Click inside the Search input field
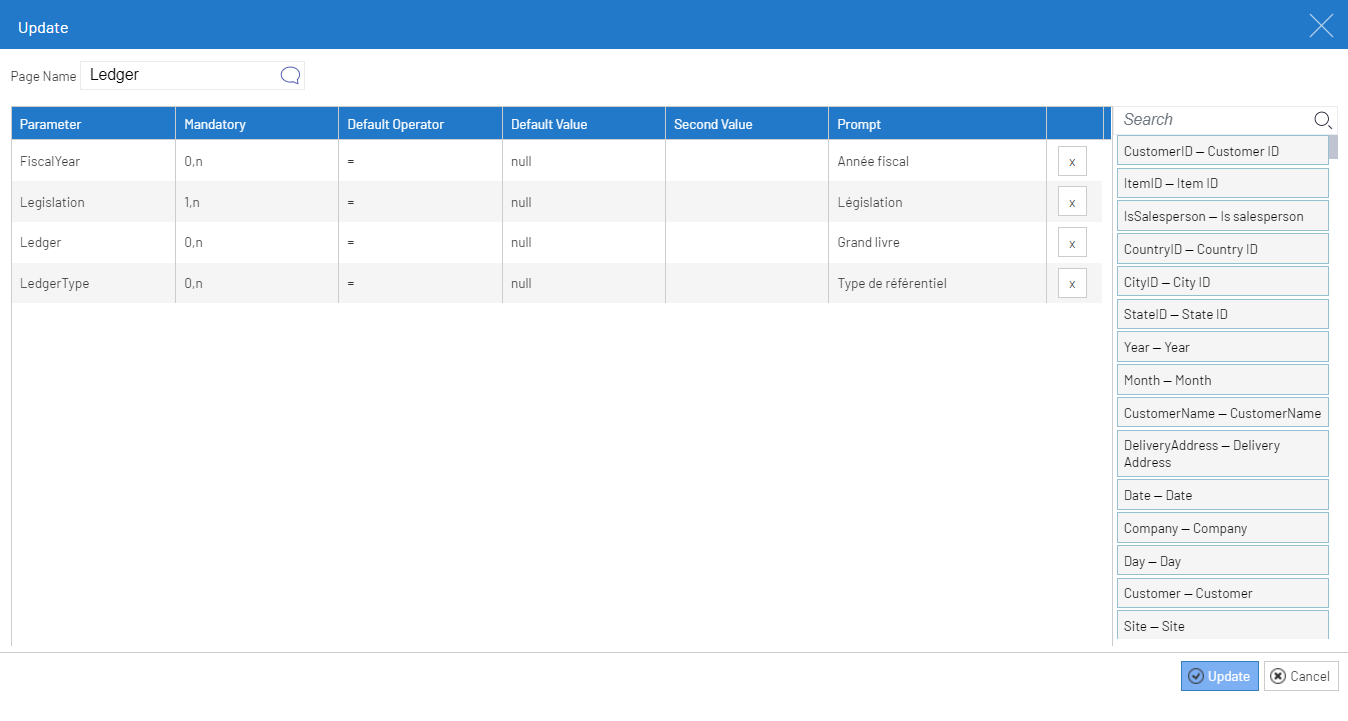The image size is (1348, 721). click(x=1210, y=119)
